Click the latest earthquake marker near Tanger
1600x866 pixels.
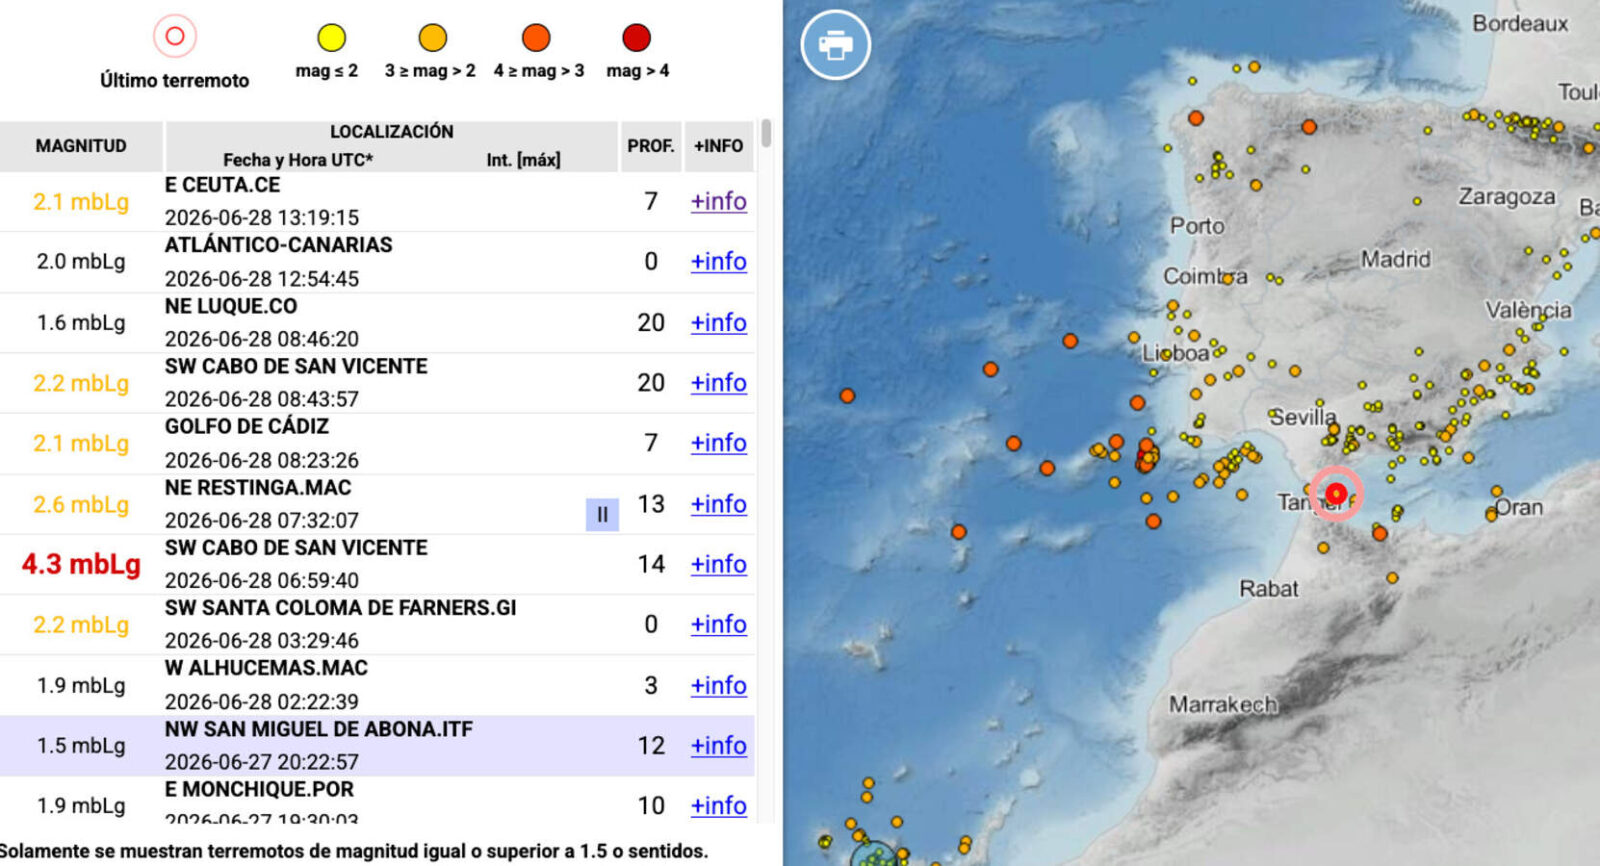tap(1336, 493)
